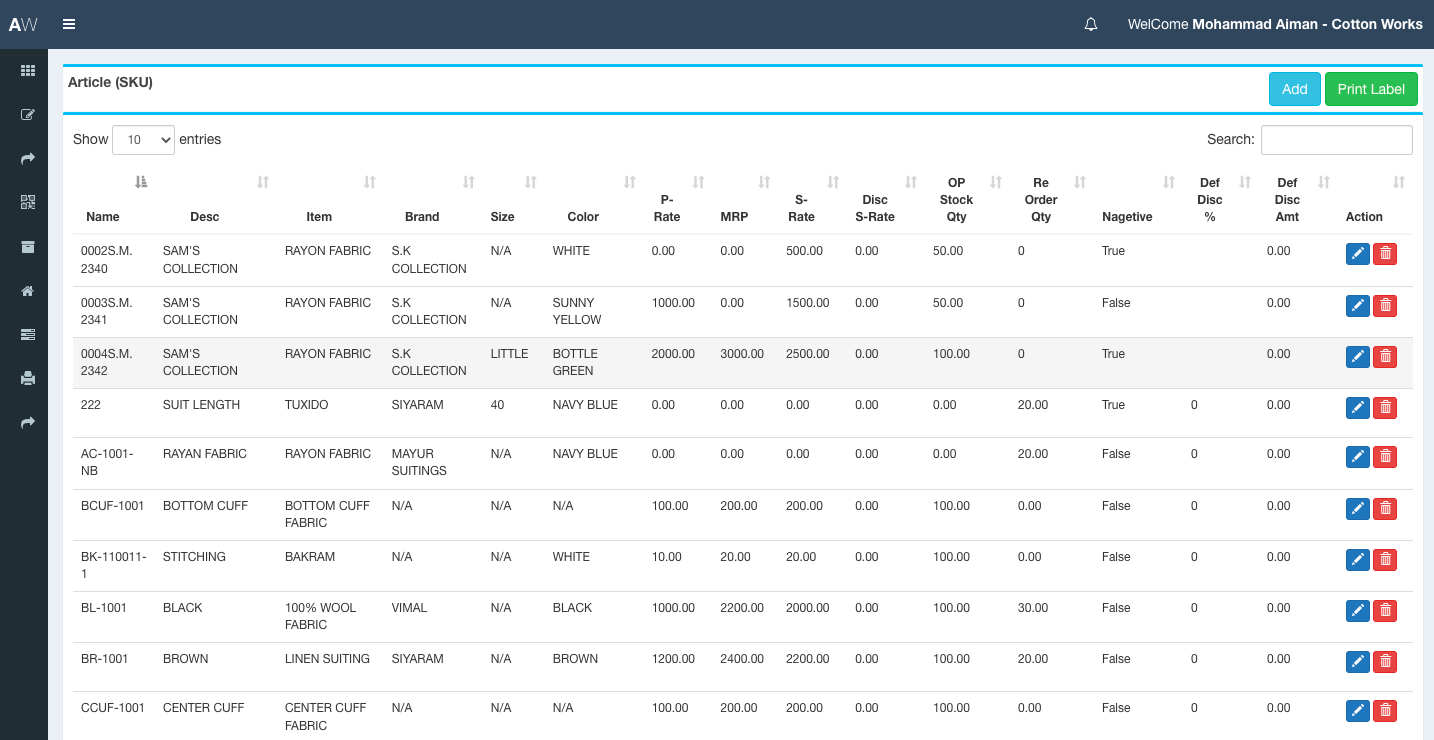Edit article AC-1001-NB
This screenshot has height=740, width=1434.
1358,457
